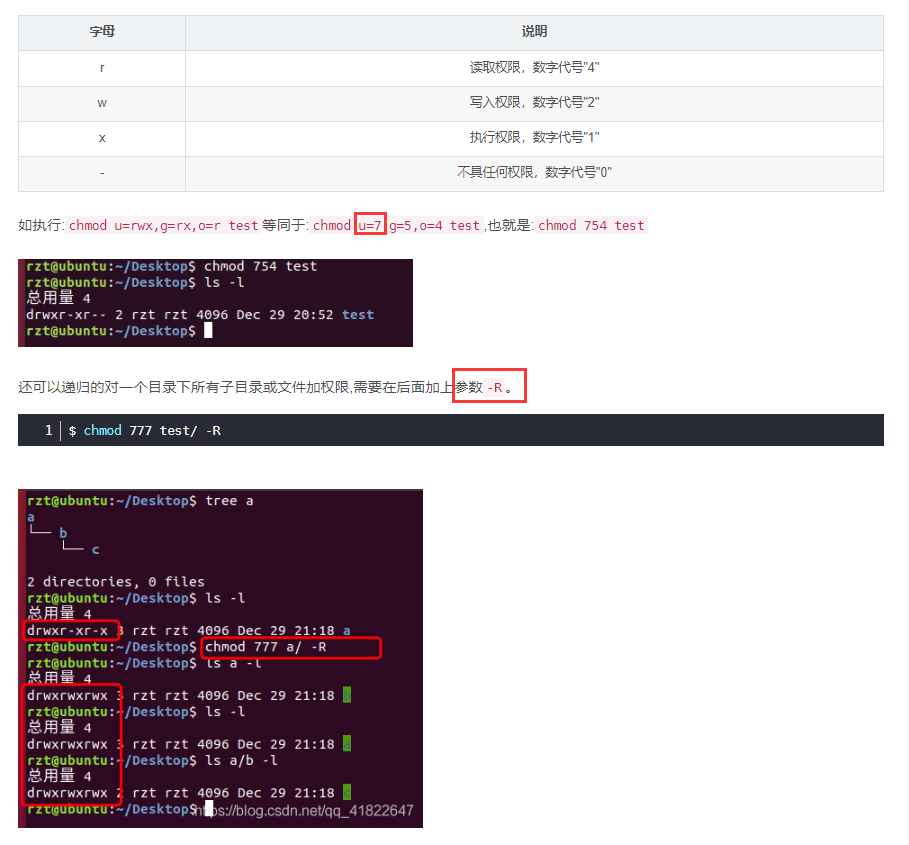The image size is (909, 845).
Task: Click the cell '执行权限，数字代号"1"'
Action: coord(534,139)
